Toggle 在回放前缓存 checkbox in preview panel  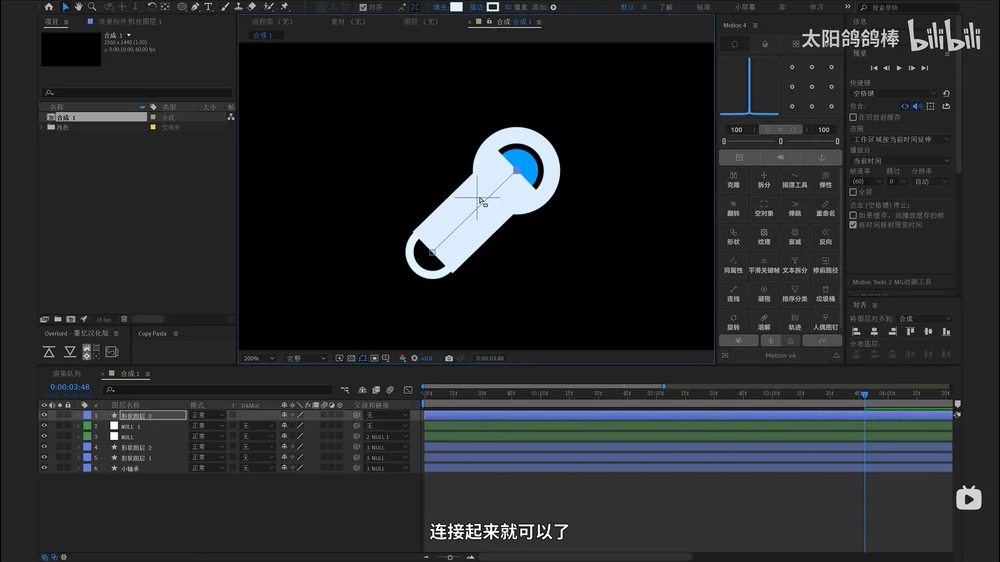853,117
